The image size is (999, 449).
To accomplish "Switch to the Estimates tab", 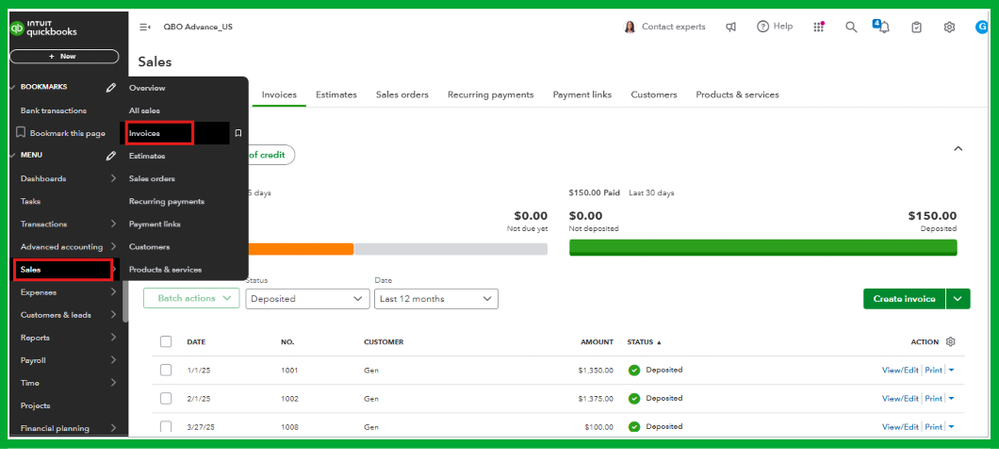I will pos(336,94).
